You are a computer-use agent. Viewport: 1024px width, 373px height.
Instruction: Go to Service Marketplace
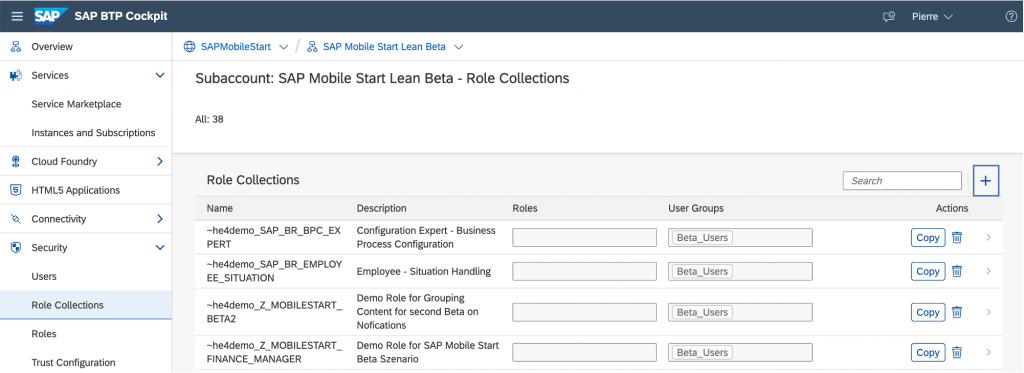76,104
